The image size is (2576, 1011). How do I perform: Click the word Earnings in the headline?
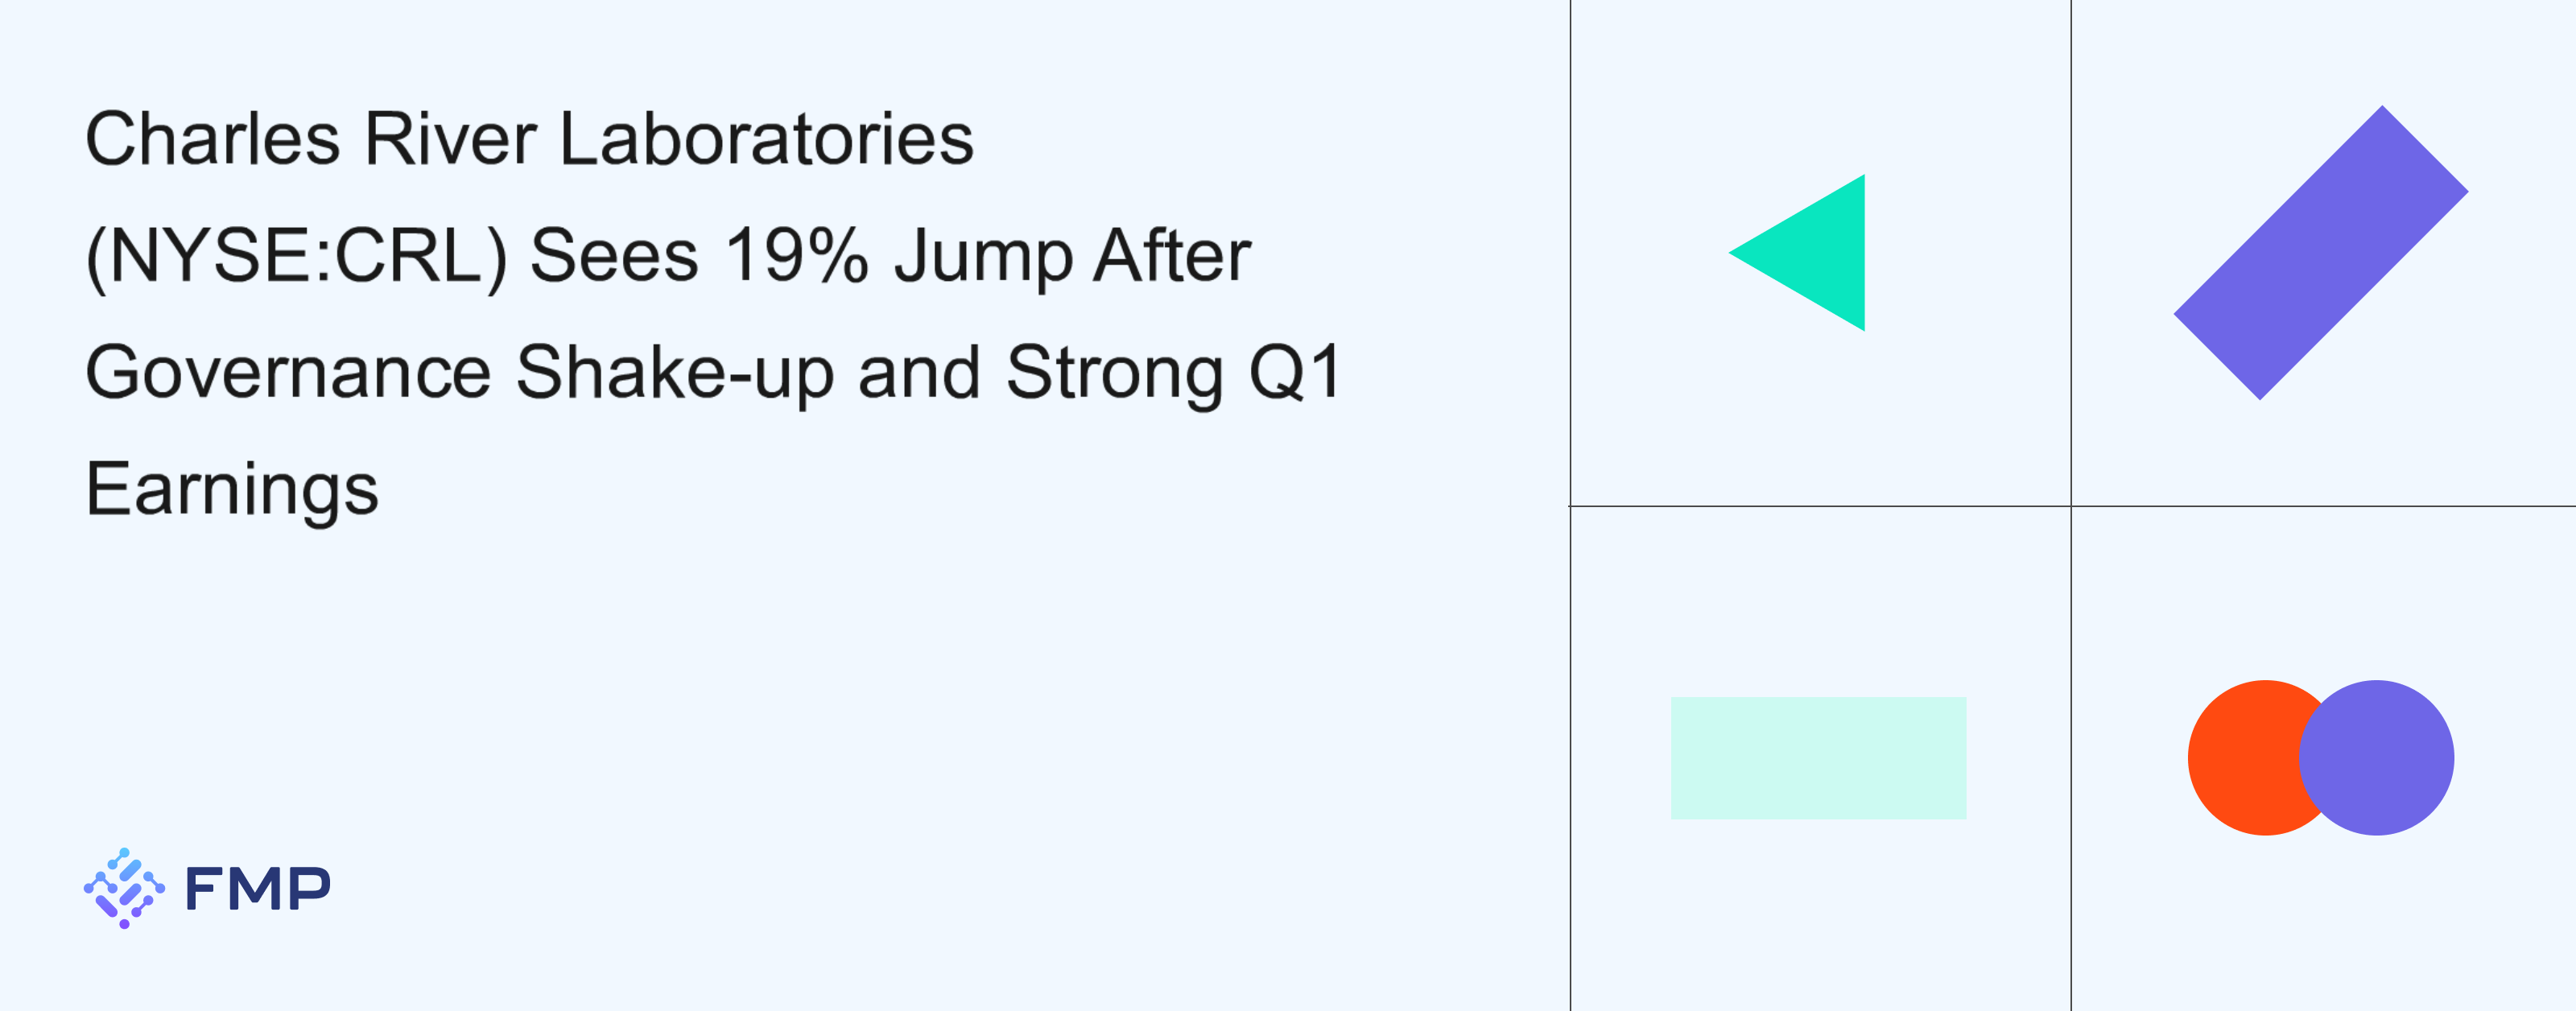coord(232,491)
